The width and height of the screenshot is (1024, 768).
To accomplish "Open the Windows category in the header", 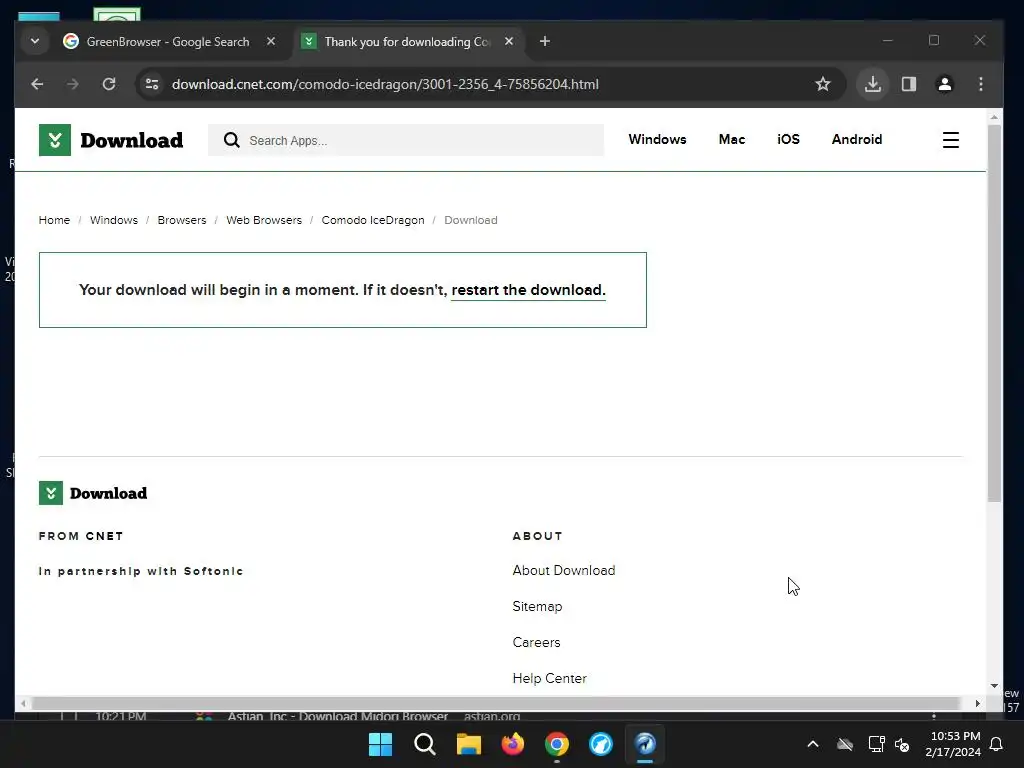I will 657,139.
